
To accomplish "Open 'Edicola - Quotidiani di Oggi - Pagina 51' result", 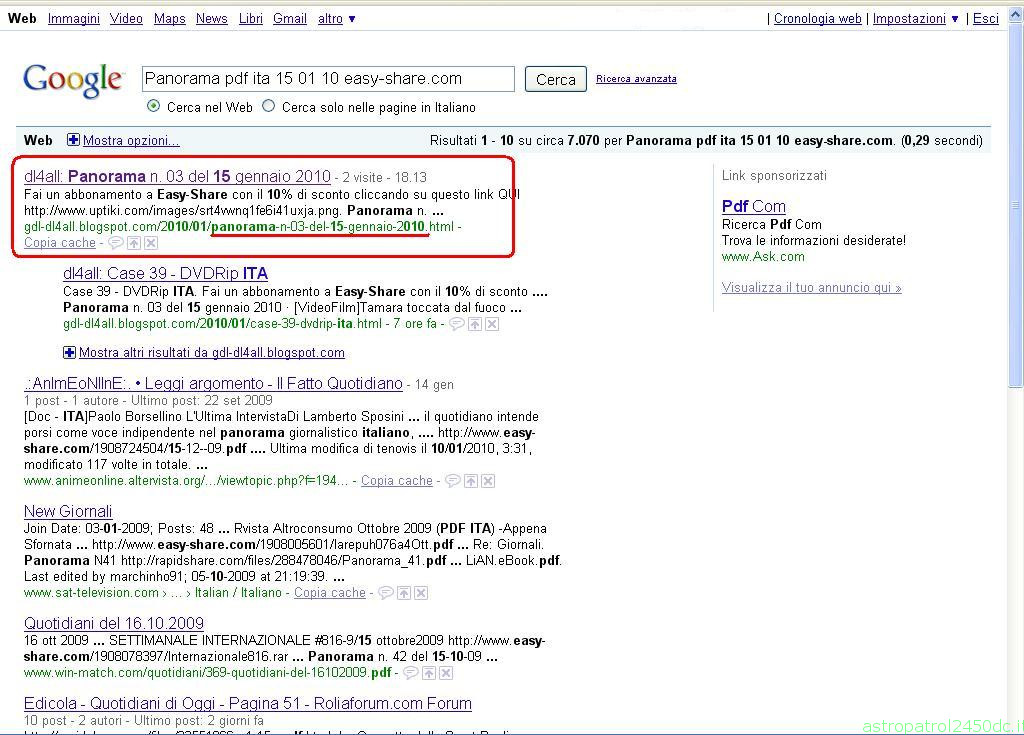I will coord(248,704).
